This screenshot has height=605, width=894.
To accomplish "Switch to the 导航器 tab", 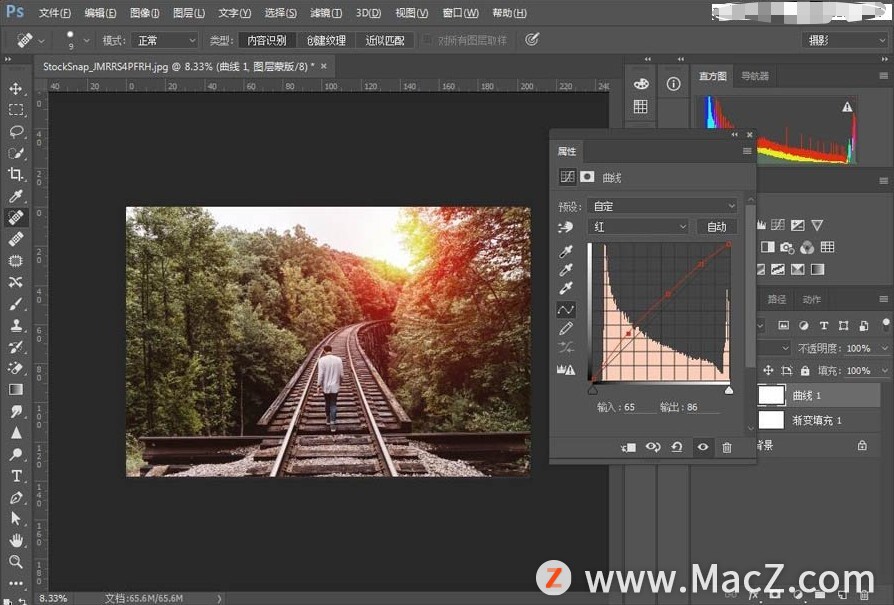I will 755,76.
